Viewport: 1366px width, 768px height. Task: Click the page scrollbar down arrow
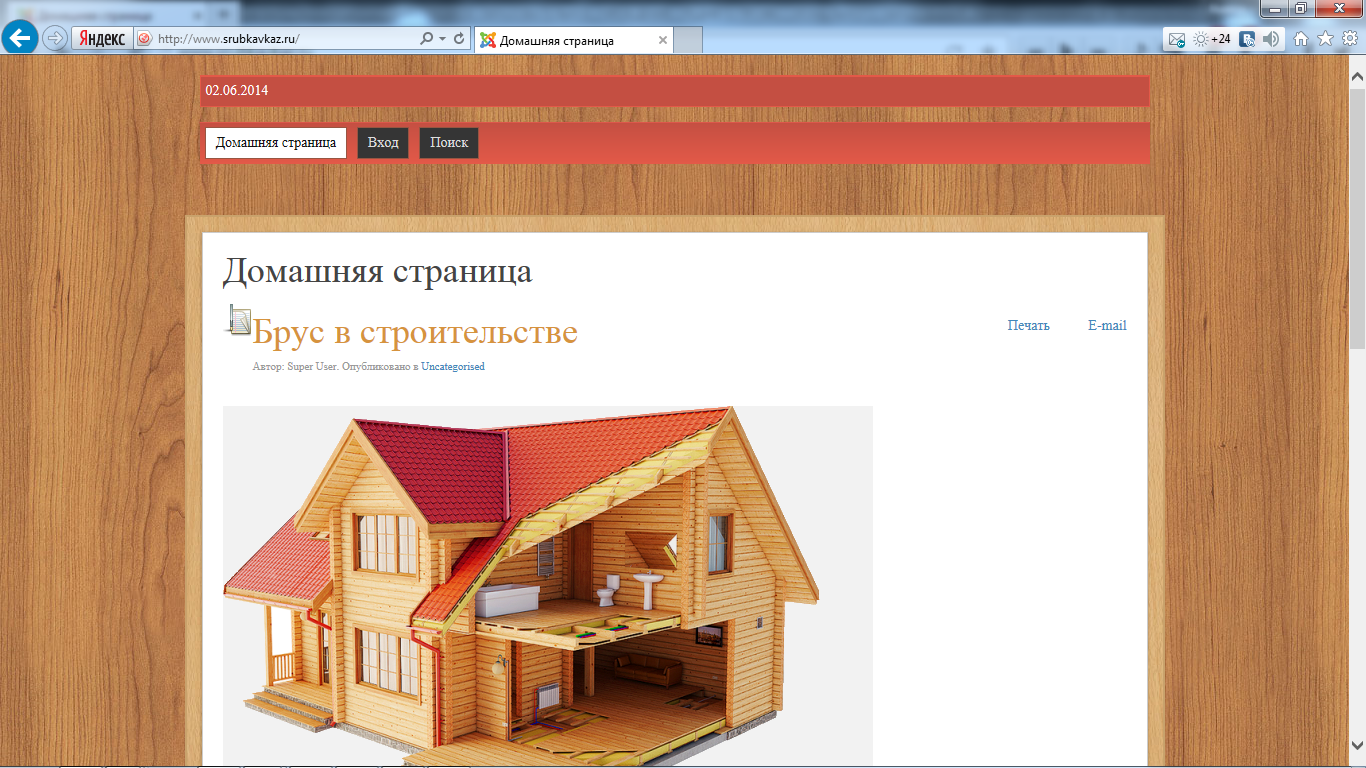click(x=1357, y=747)
